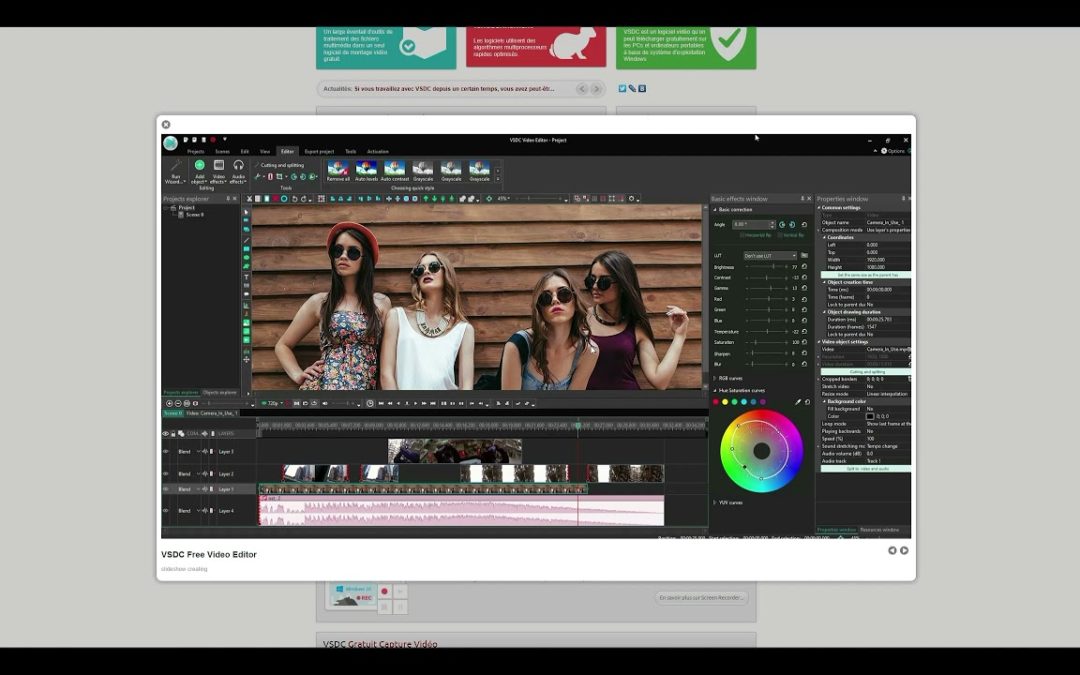
Task: Switch to the Objects explorer tab
Action: 219,393
